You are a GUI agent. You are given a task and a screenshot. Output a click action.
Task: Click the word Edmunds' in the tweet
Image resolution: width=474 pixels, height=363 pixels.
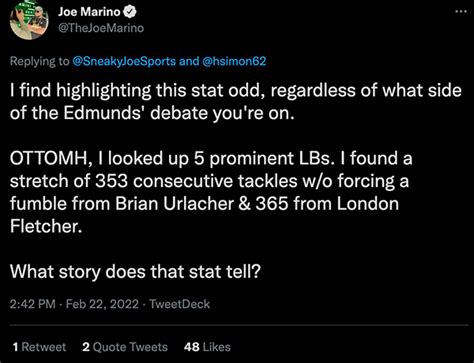(104, 113)
